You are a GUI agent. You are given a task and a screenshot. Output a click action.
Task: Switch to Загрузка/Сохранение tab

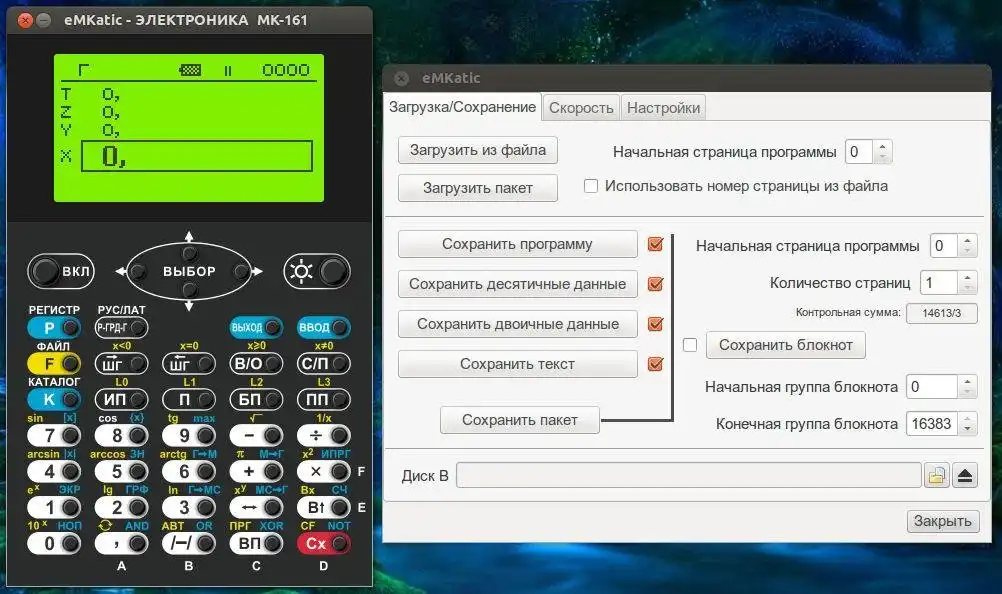[x=462, y=107]
